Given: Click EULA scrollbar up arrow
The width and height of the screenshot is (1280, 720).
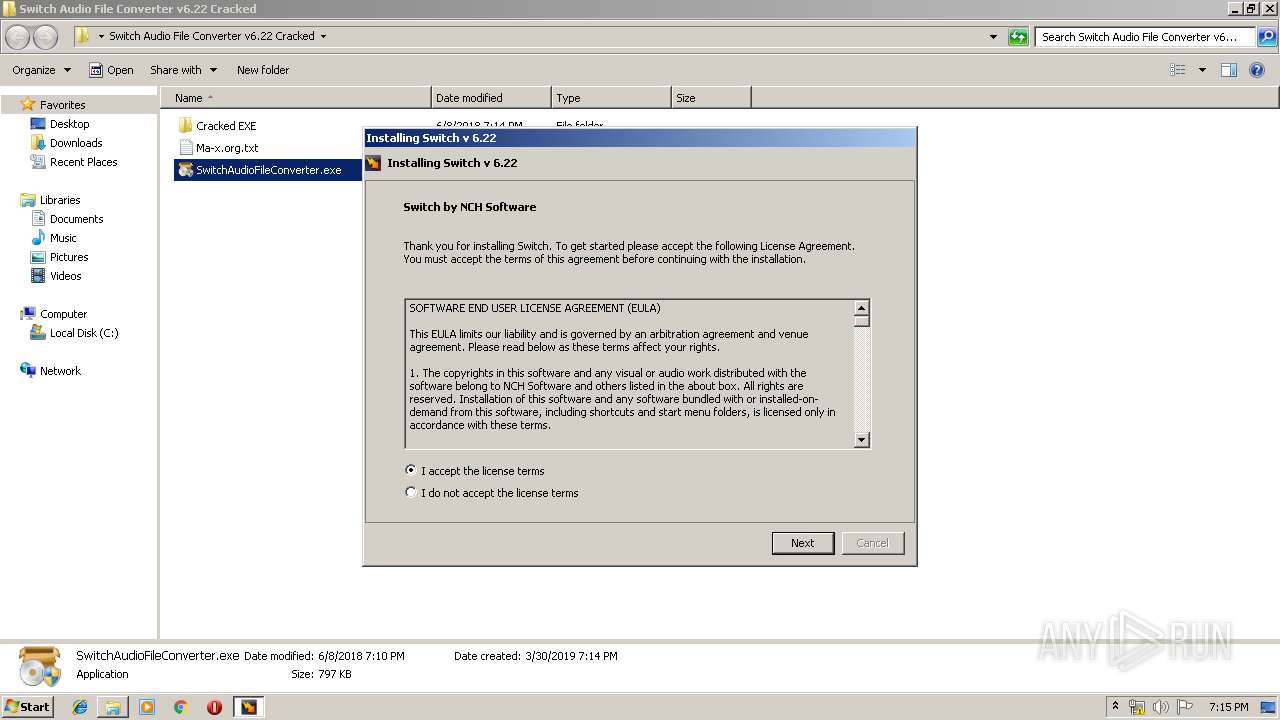Looking at the screenshot, I should [x=862, y=307].
